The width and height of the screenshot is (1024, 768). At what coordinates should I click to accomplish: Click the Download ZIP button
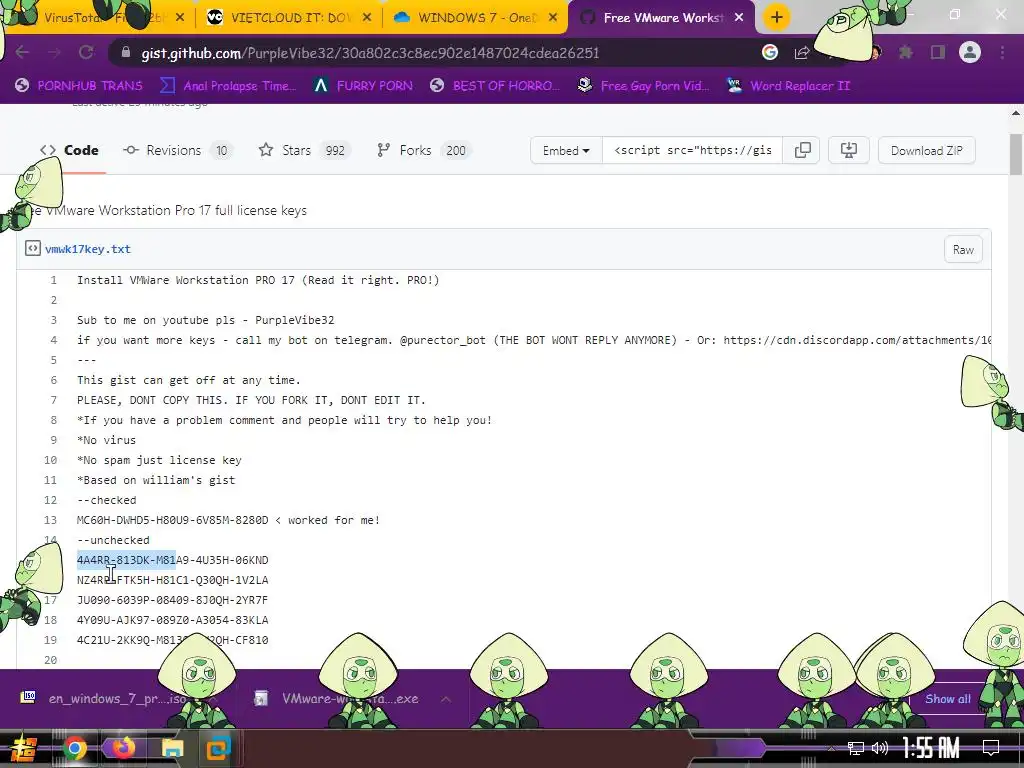coord(926,150)
